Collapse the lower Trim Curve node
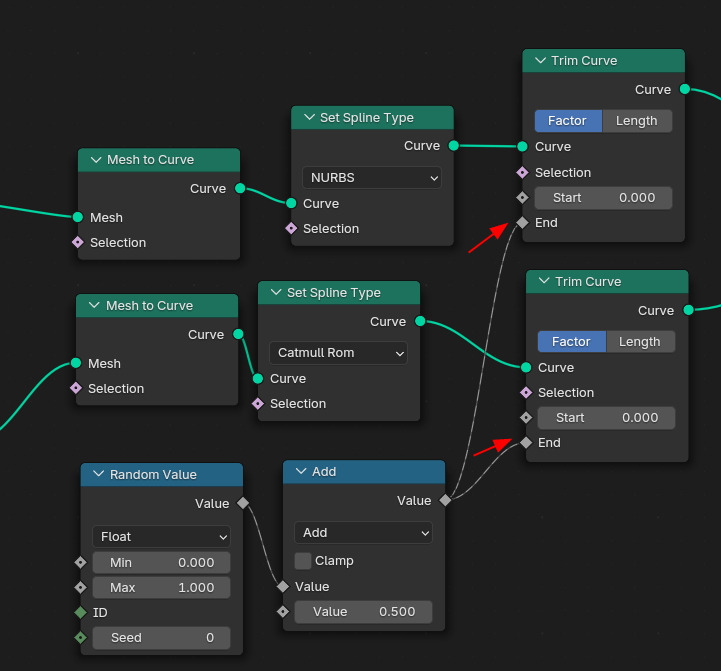Viewport: 721px width, 671px height. 544,281
